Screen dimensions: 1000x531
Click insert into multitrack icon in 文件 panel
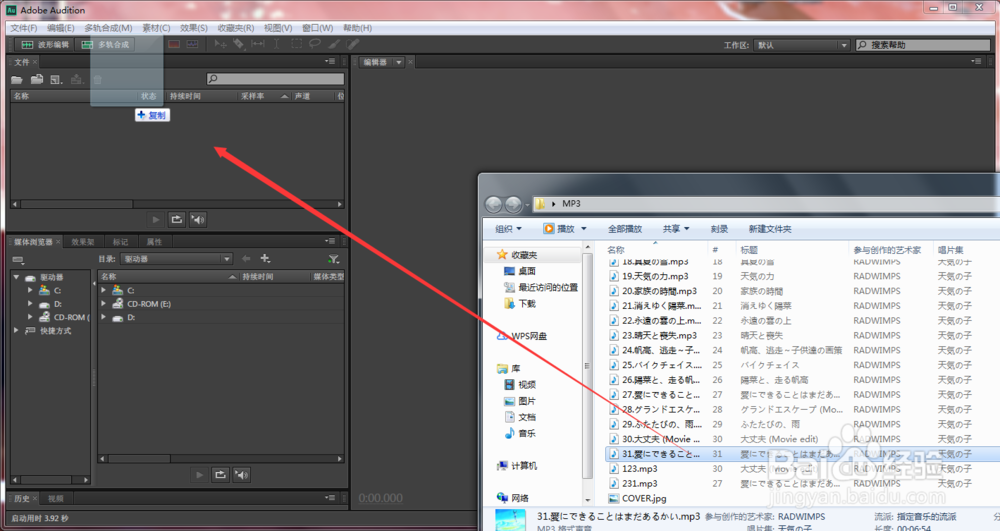click(x=77, y=80)
